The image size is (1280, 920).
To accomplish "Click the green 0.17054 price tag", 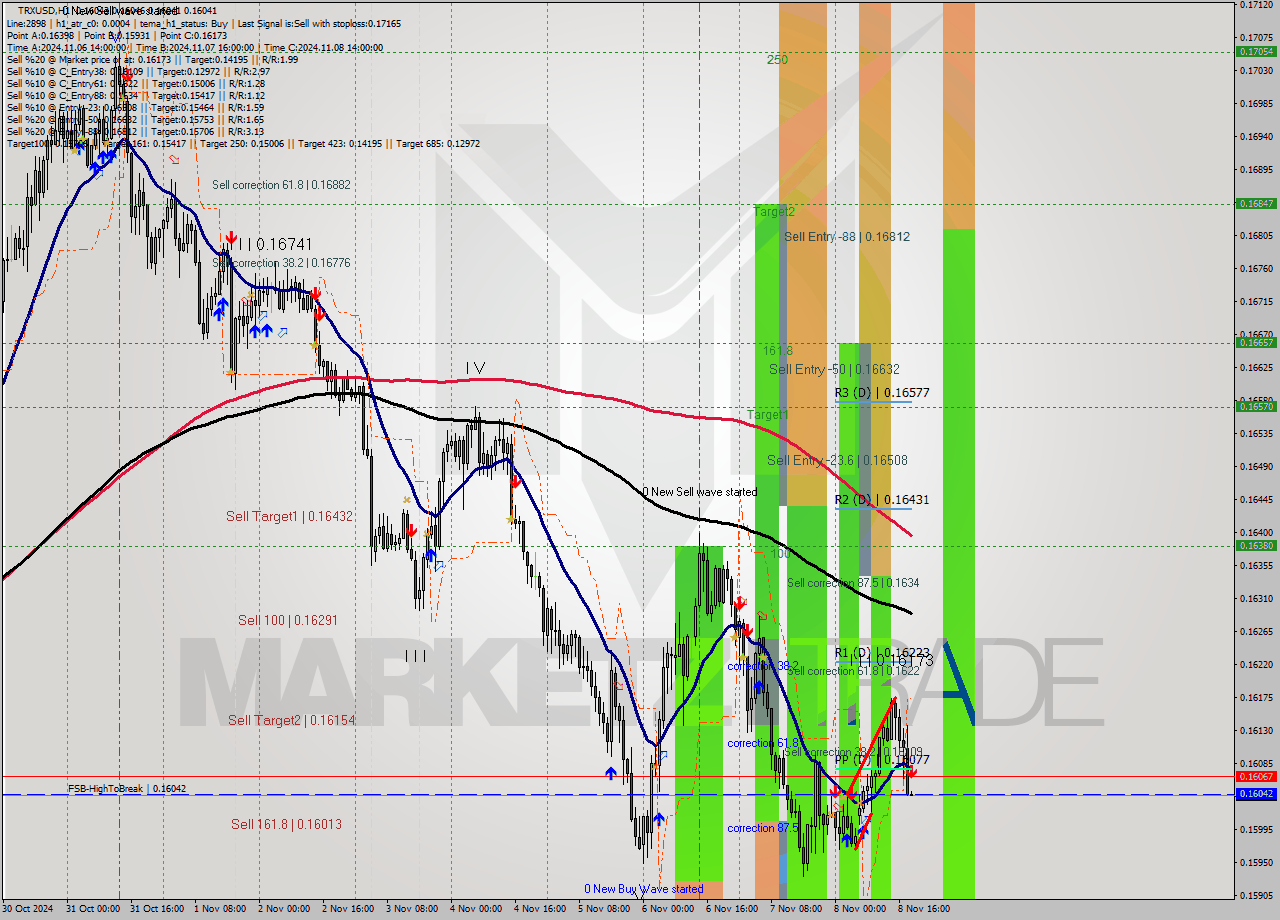I will (1256, 51).
